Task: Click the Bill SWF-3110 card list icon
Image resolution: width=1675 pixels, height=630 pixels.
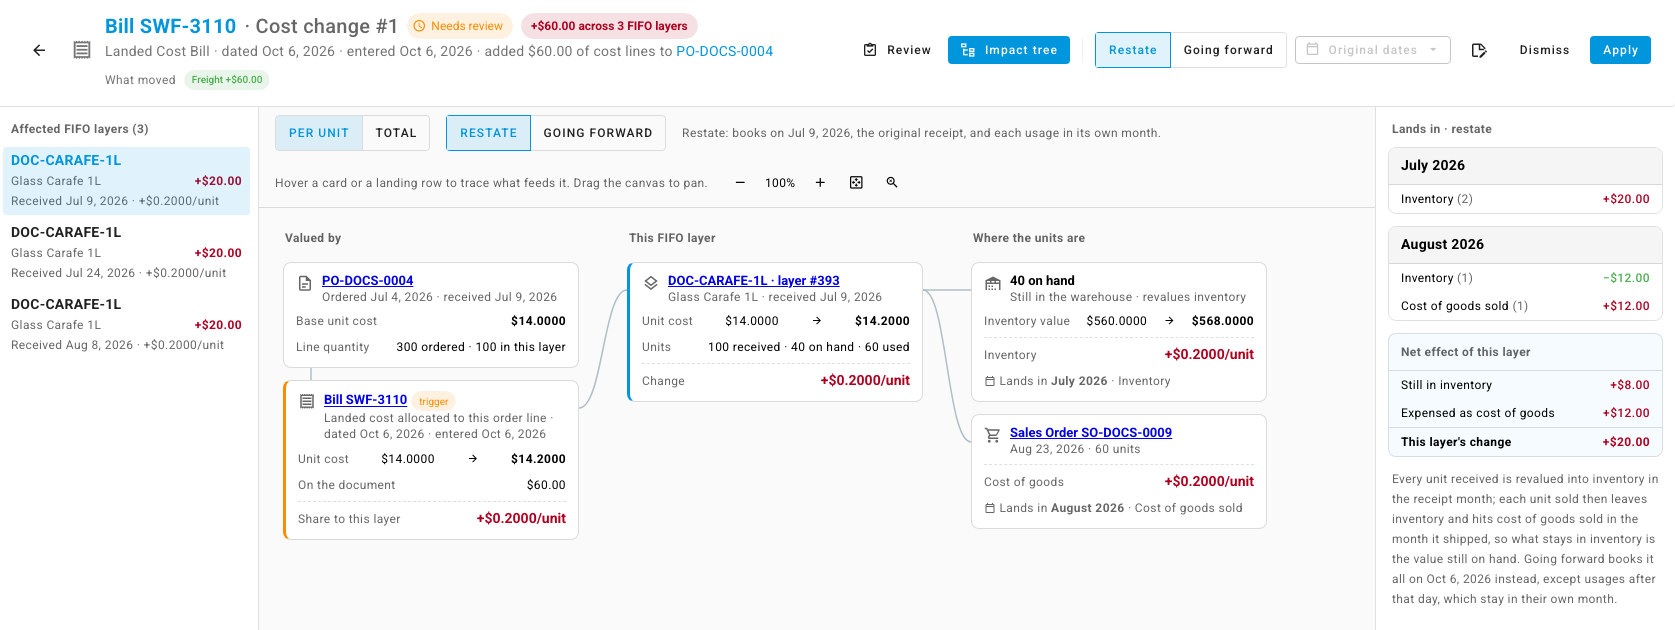Action: tap(307, 401)
